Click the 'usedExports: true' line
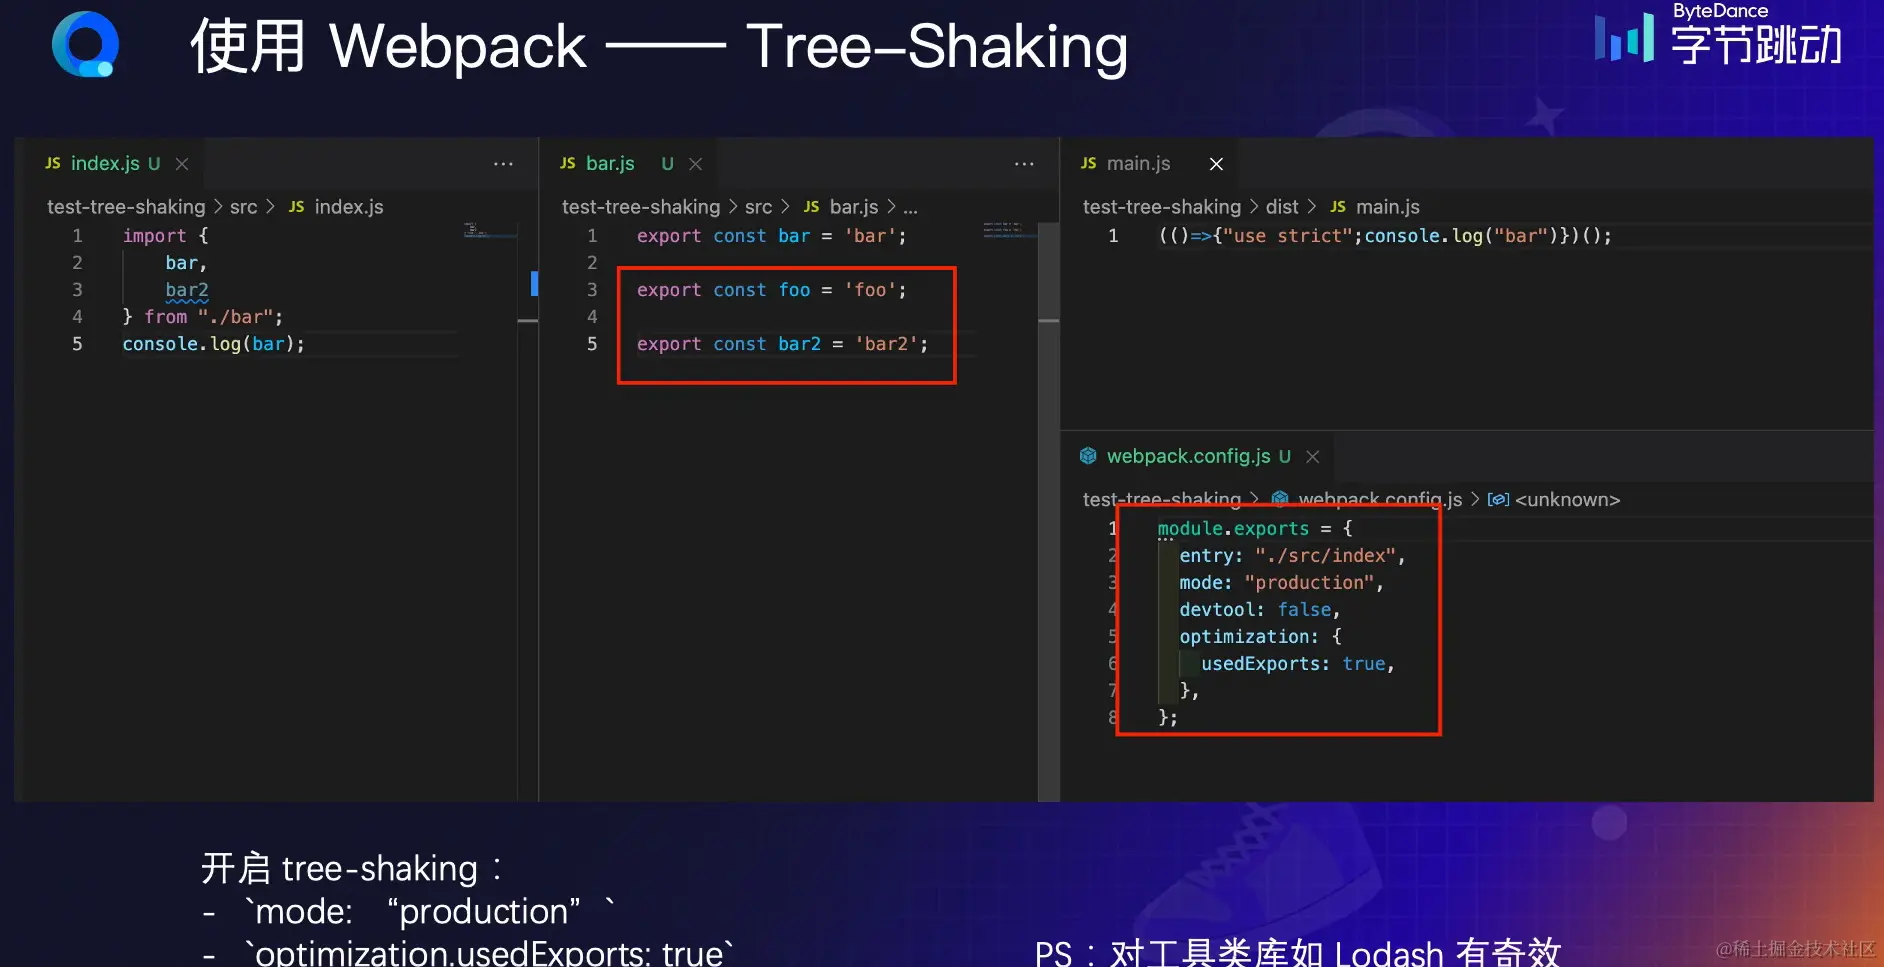 pos(1298,663)
